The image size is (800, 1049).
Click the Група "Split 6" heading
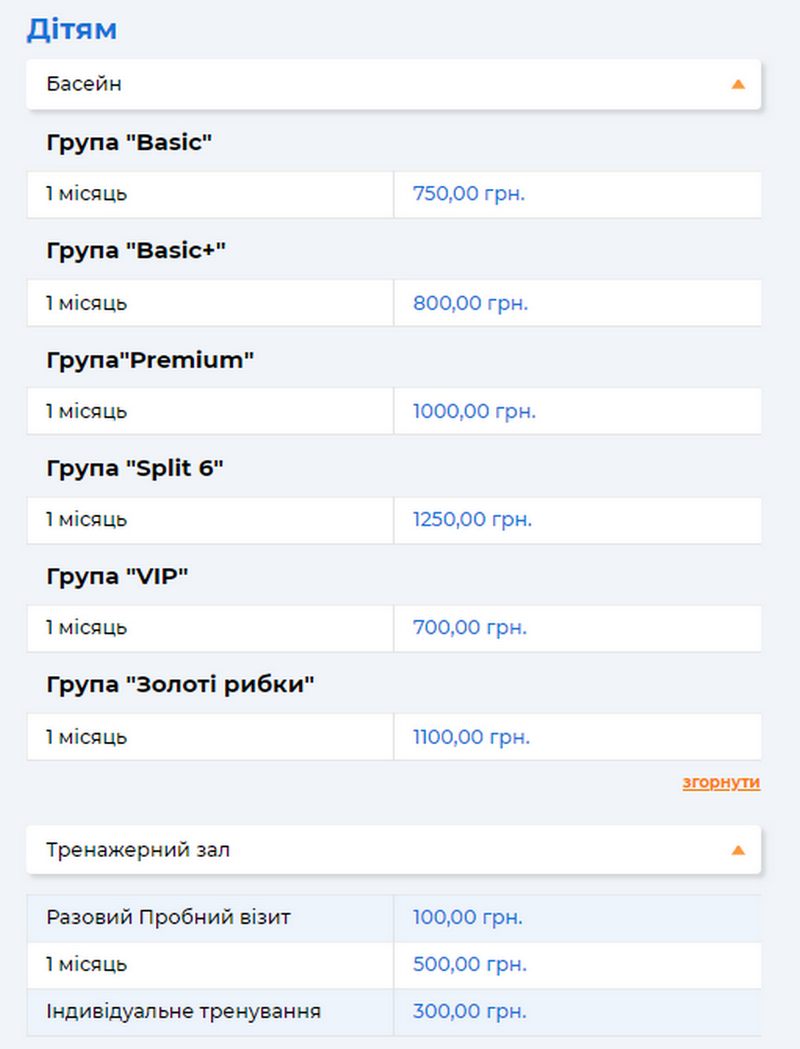134,468
